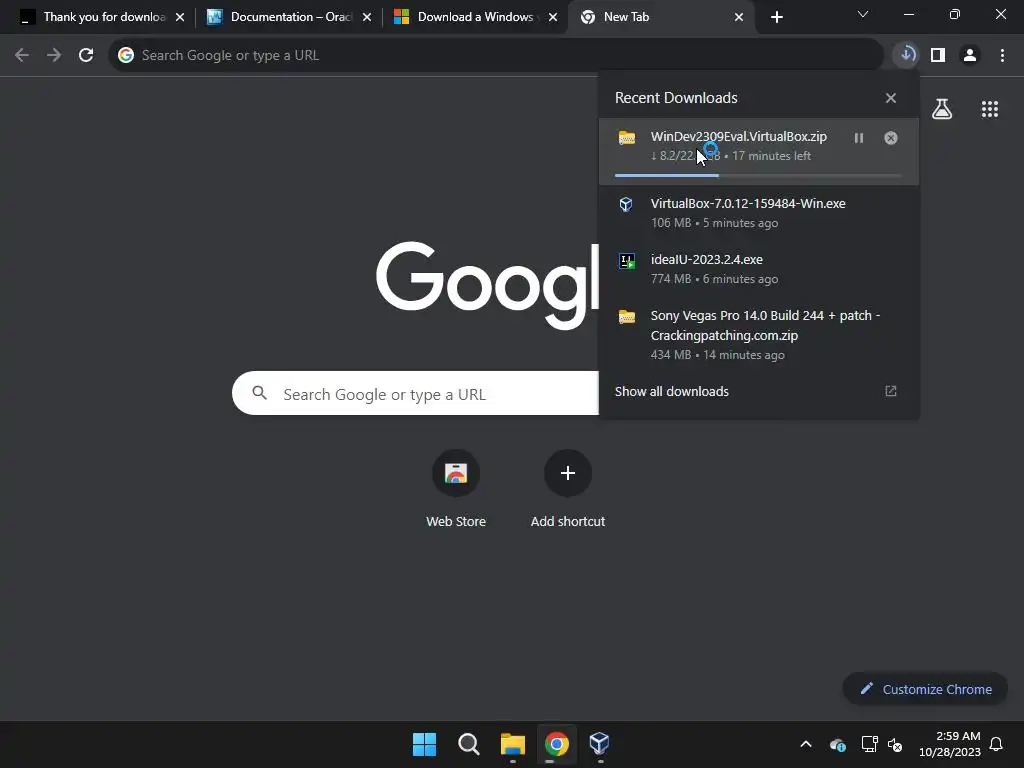Click the muted volume tray icon

[x=895, y=744]
